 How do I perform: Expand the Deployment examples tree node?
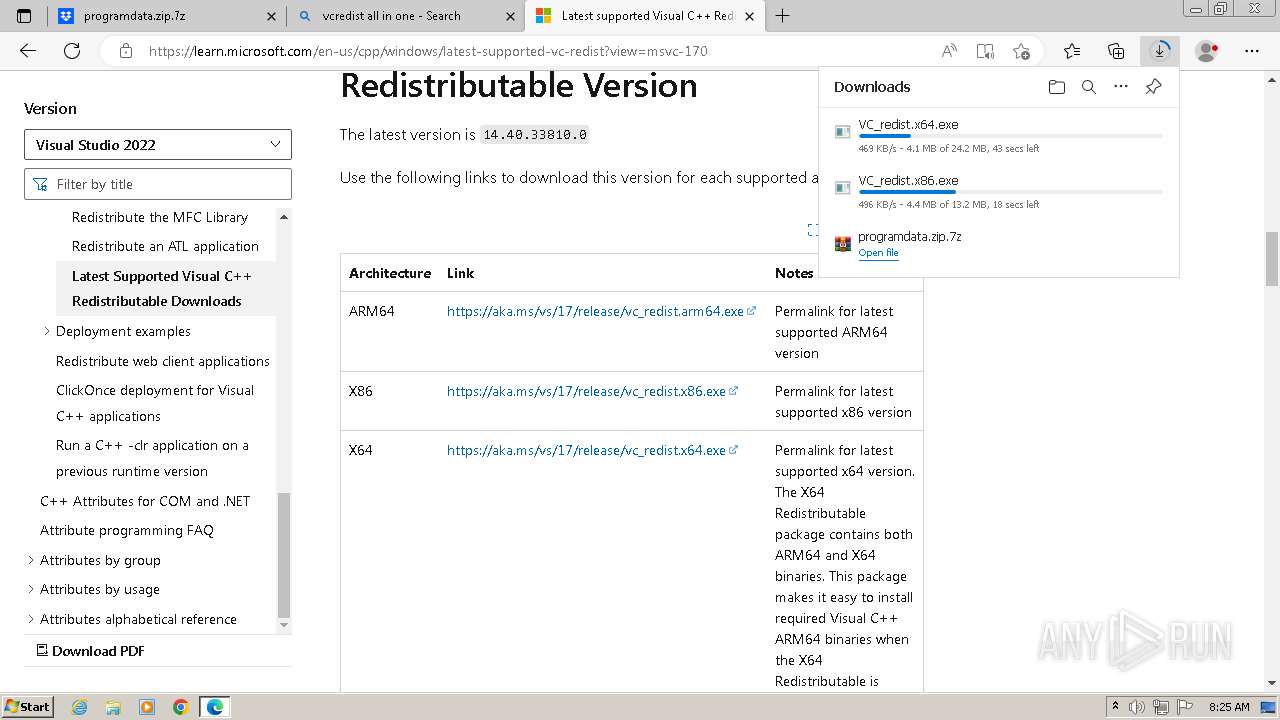pos(46,331)
